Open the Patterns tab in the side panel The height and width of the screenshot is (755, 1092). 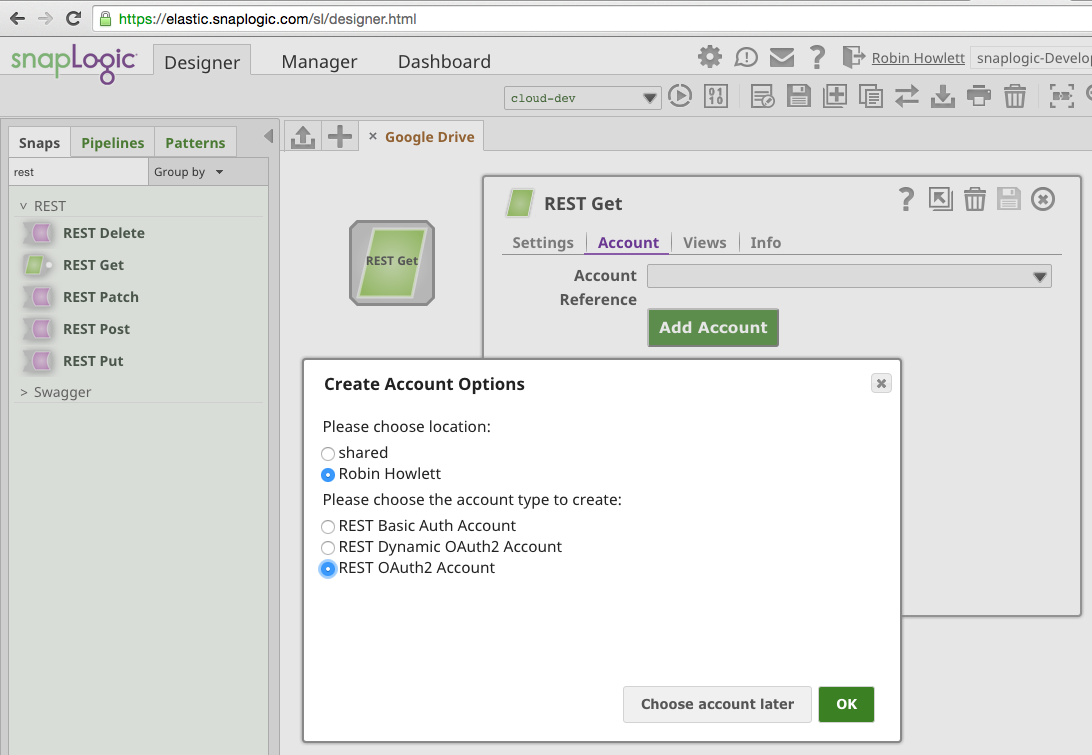[x=195, y=143]
